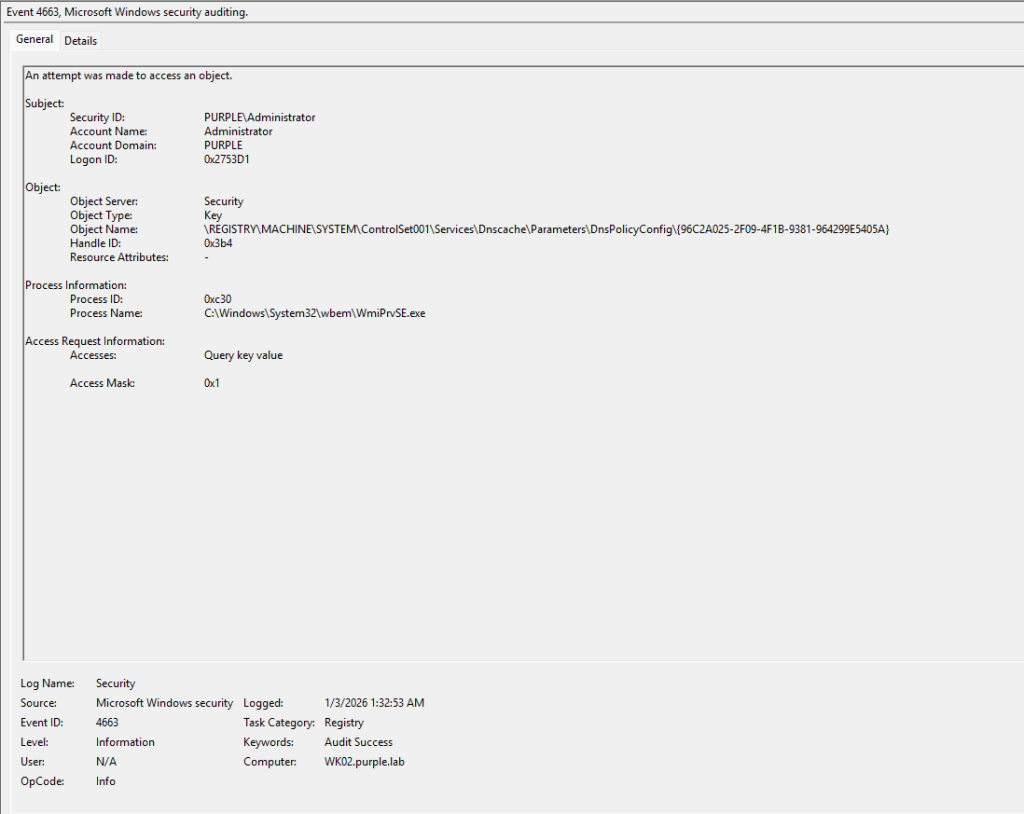Click the 'An attempt was made' description line
Image resolution: width=1024 pixels, height=814 pixels.
[129, 76]
